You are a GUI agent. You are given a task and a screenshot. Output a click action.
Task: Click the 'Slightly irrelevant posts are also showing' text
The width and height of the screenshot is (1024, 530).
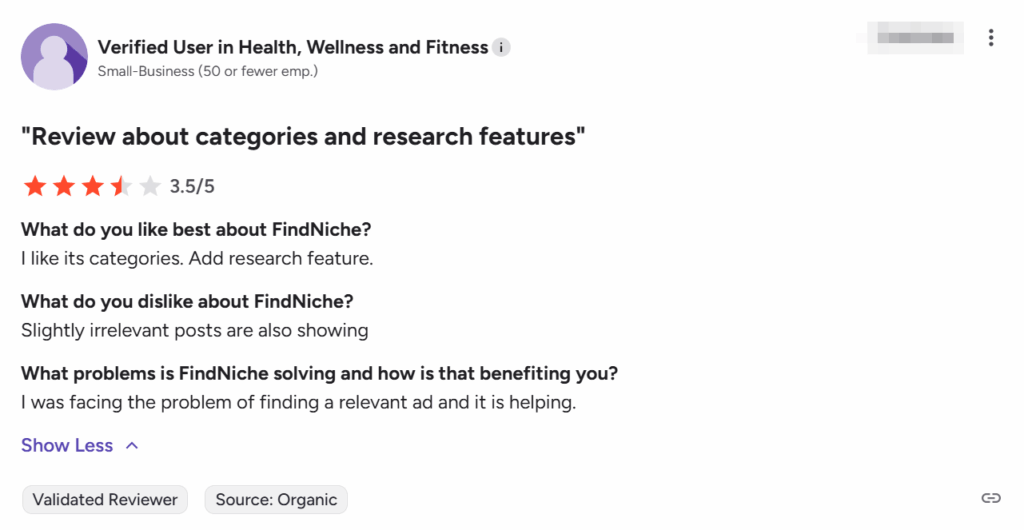pos(195,330)
